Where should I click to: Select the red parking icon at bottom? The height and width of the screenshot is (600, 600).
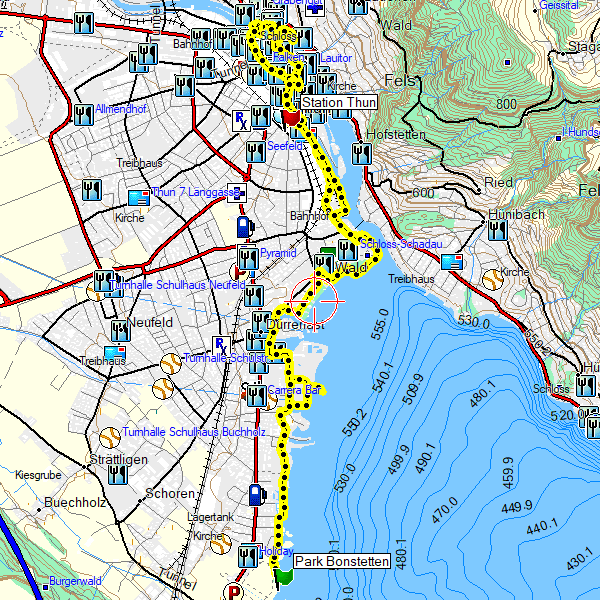click(238, 592)
